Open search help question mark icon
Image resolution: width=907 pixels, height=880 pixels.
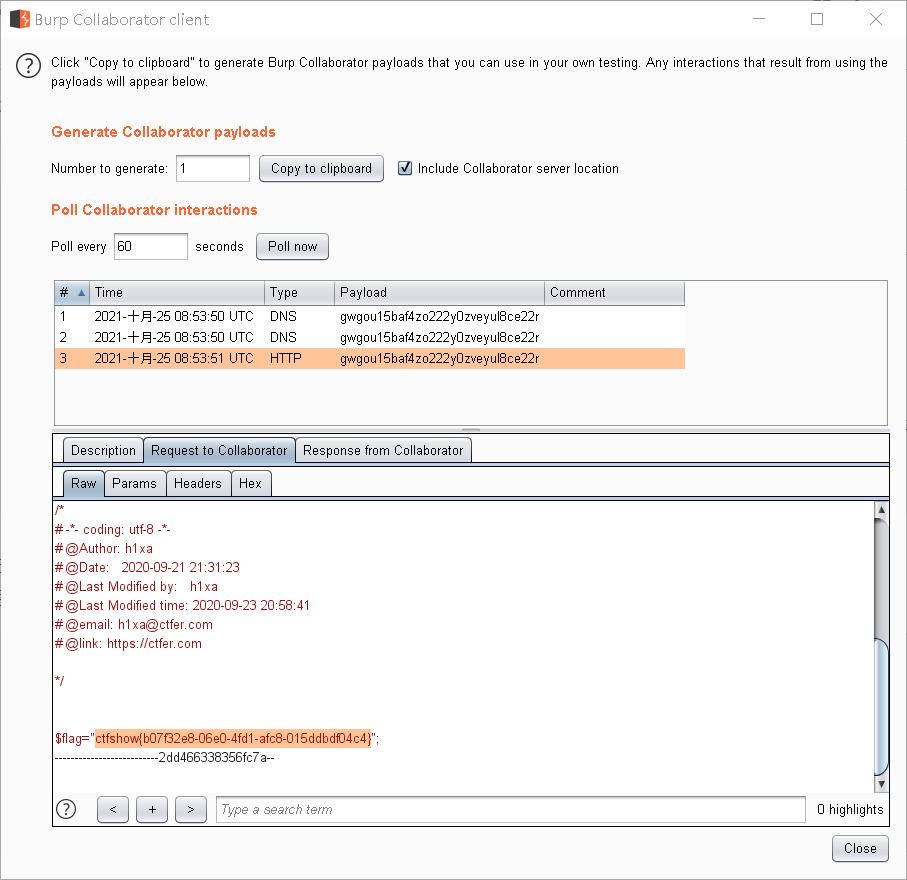[67, 809]
